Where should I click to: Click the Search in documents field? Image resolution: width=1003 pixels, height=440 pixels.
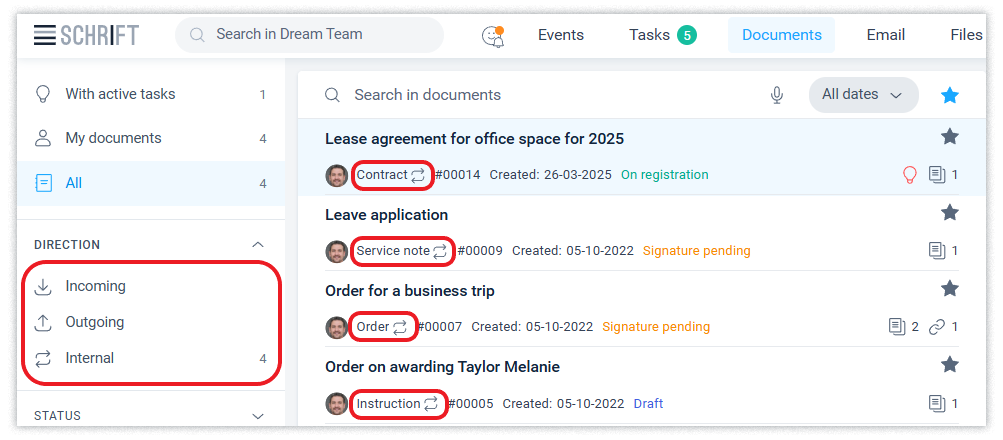(x=540, y=95)
